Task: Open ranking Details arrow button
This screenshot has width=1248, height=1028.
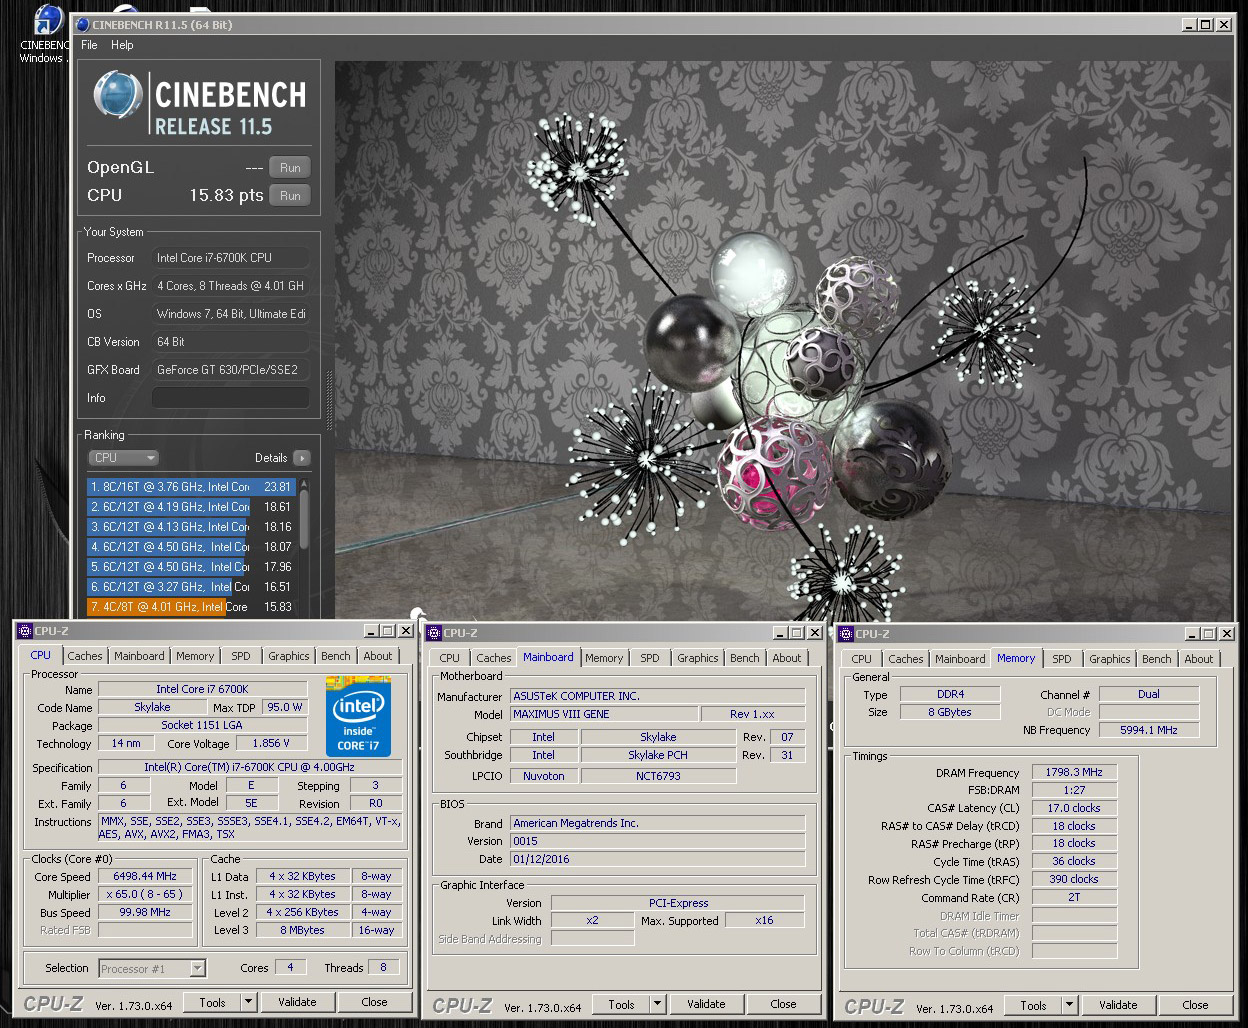Action: pos(301,458)
